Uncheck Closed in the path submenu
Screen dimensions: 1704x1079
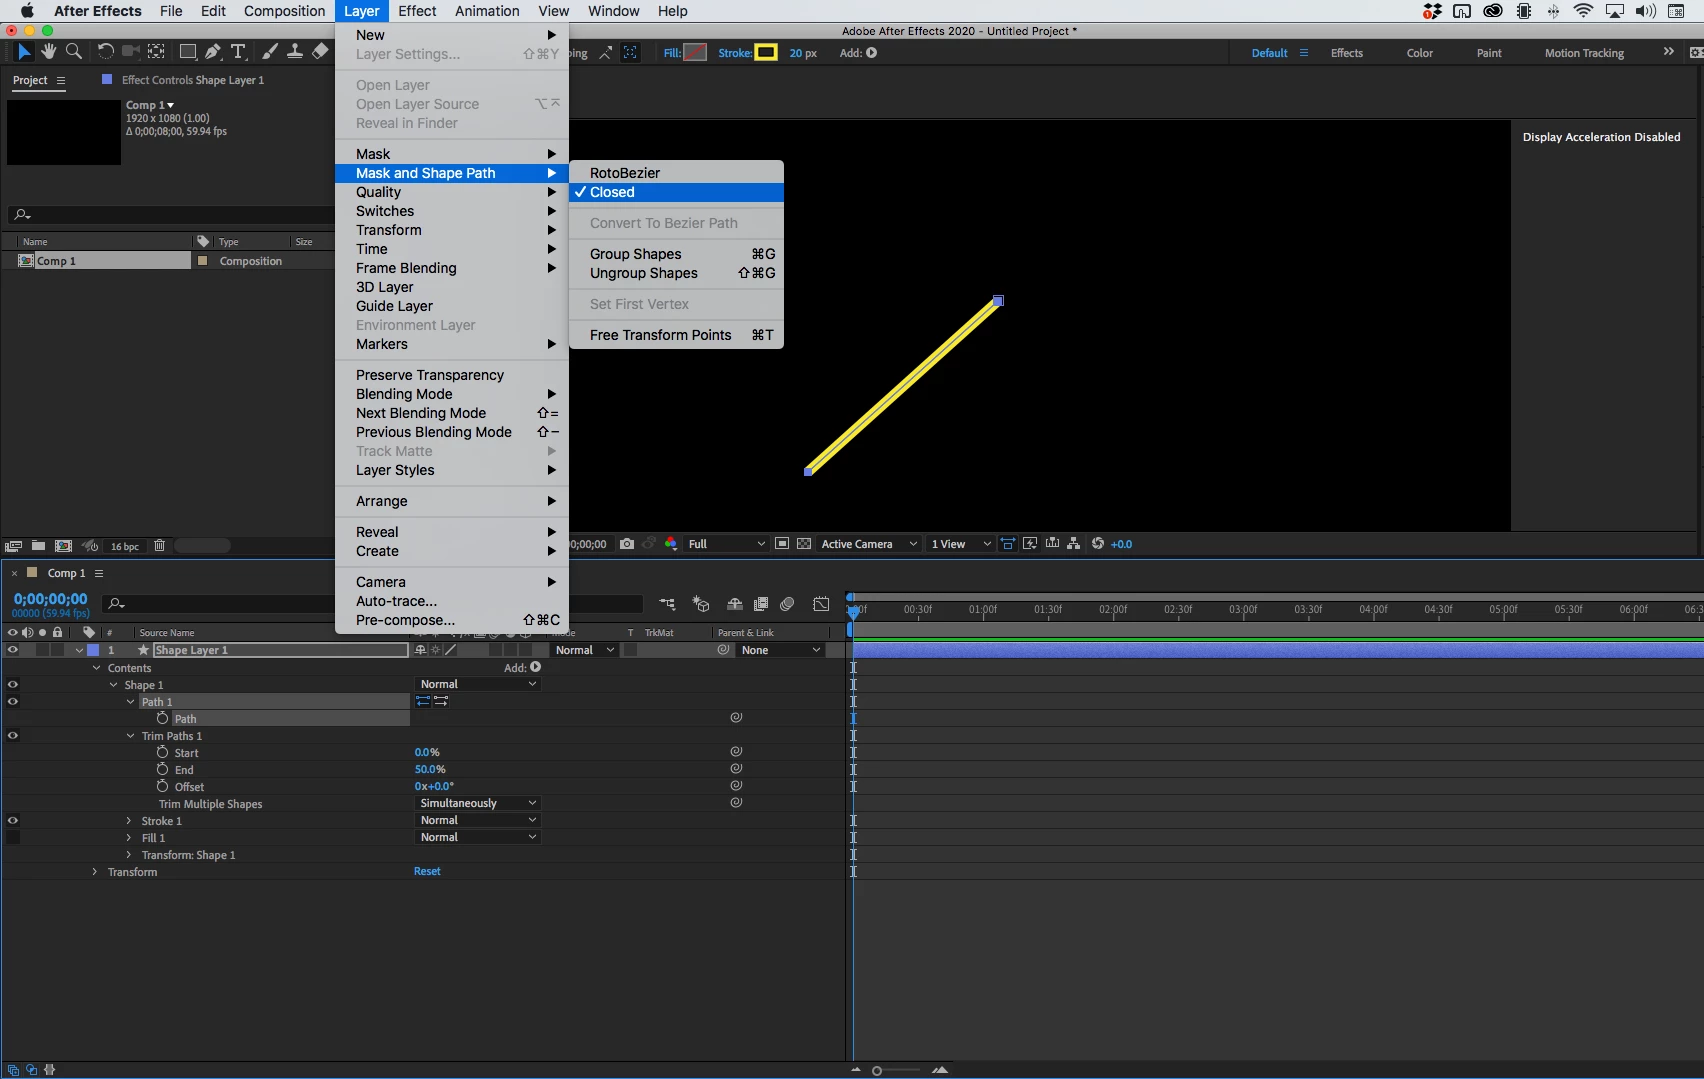click(x=676, y=192)
